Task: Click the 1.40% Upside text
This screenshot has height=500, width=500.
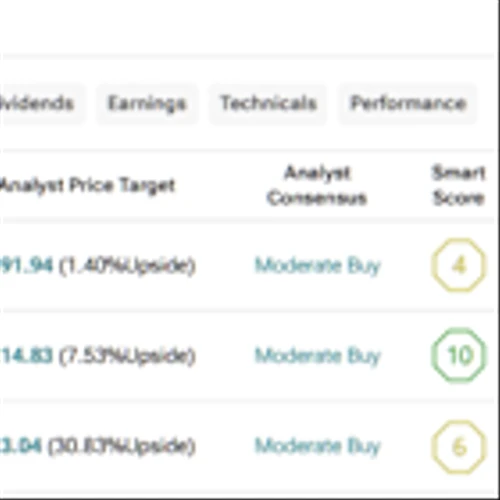Action: (127, 266)
